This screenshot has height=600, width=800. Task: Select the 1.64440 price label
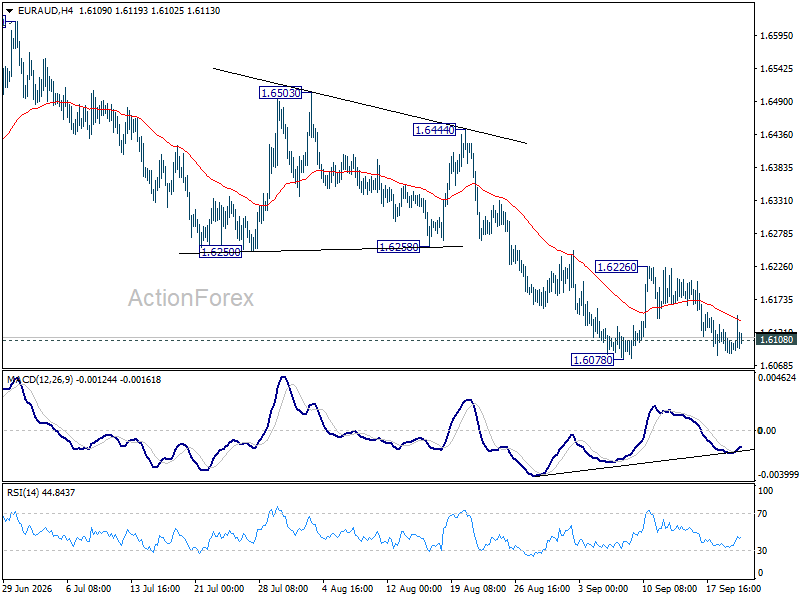434,130
